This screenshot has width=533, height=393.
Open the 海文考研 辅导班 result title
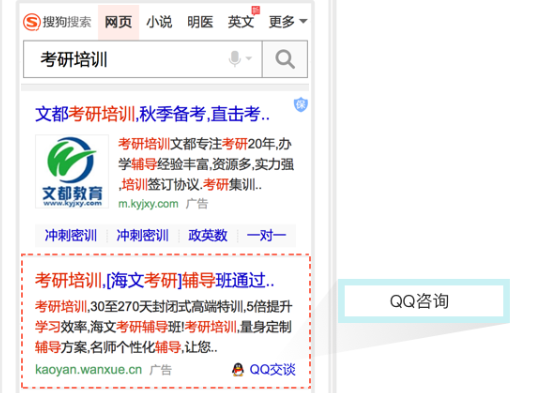pyautogui.click(x=155, y=280)
